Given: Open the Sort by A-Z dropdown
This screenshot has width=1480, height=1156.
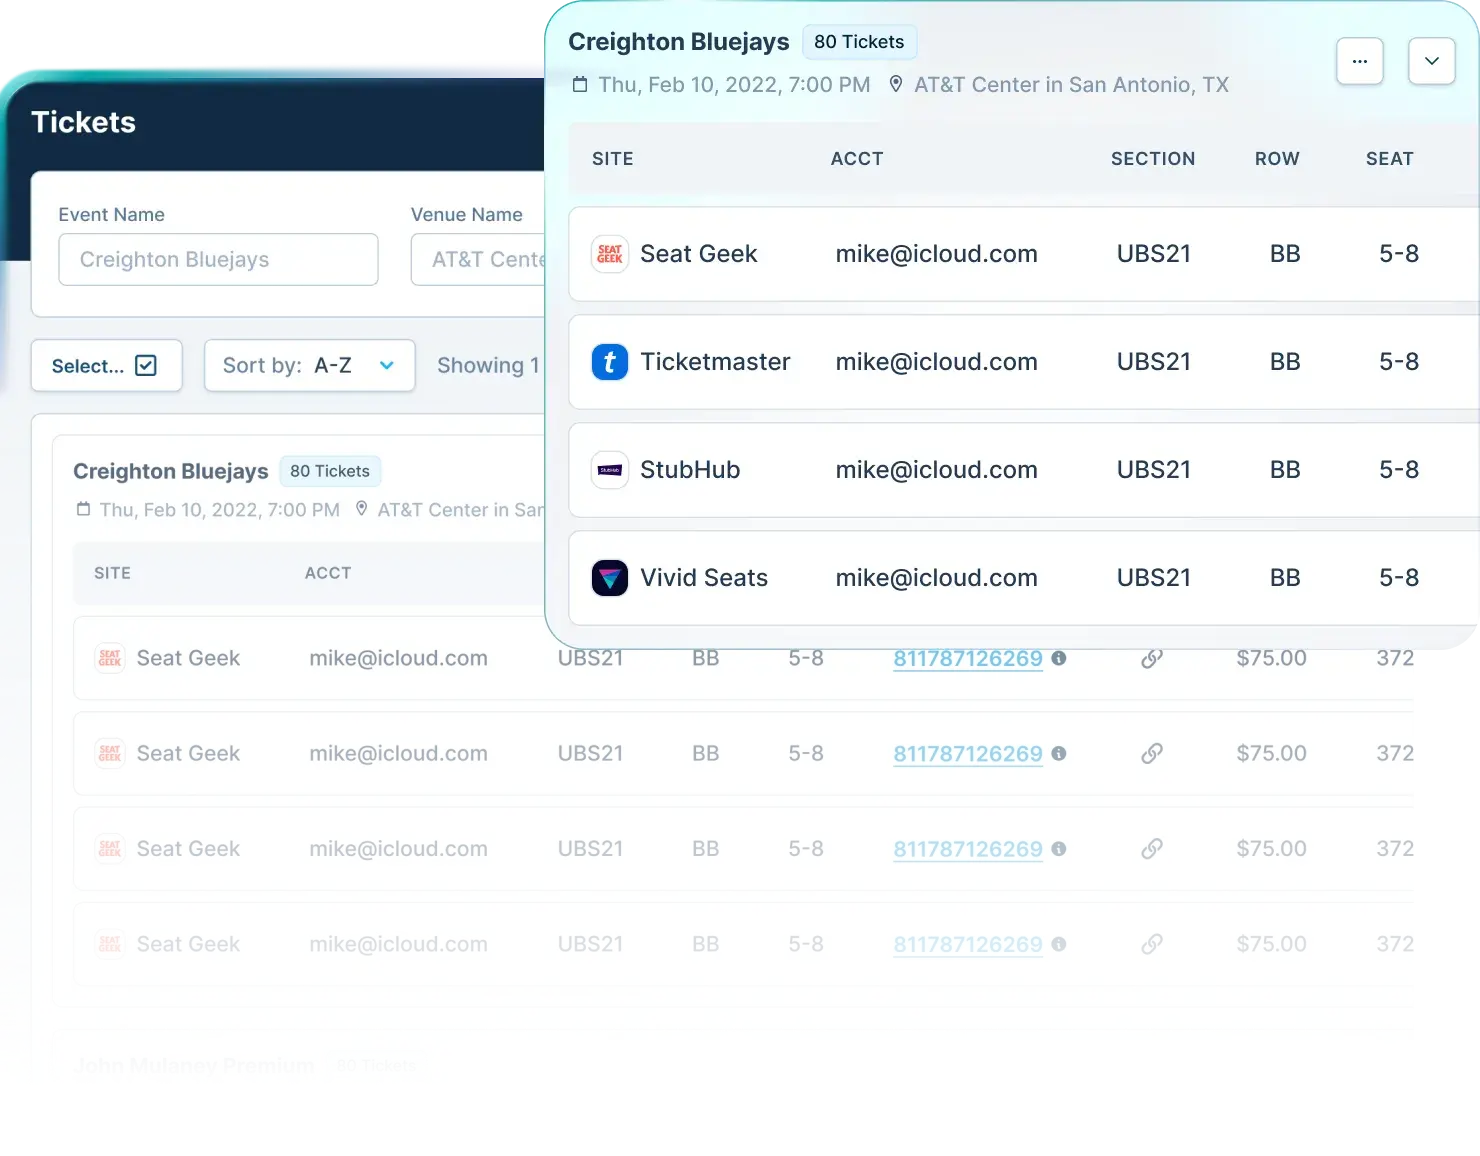Looking at the screenshot, I should (308, 365).
